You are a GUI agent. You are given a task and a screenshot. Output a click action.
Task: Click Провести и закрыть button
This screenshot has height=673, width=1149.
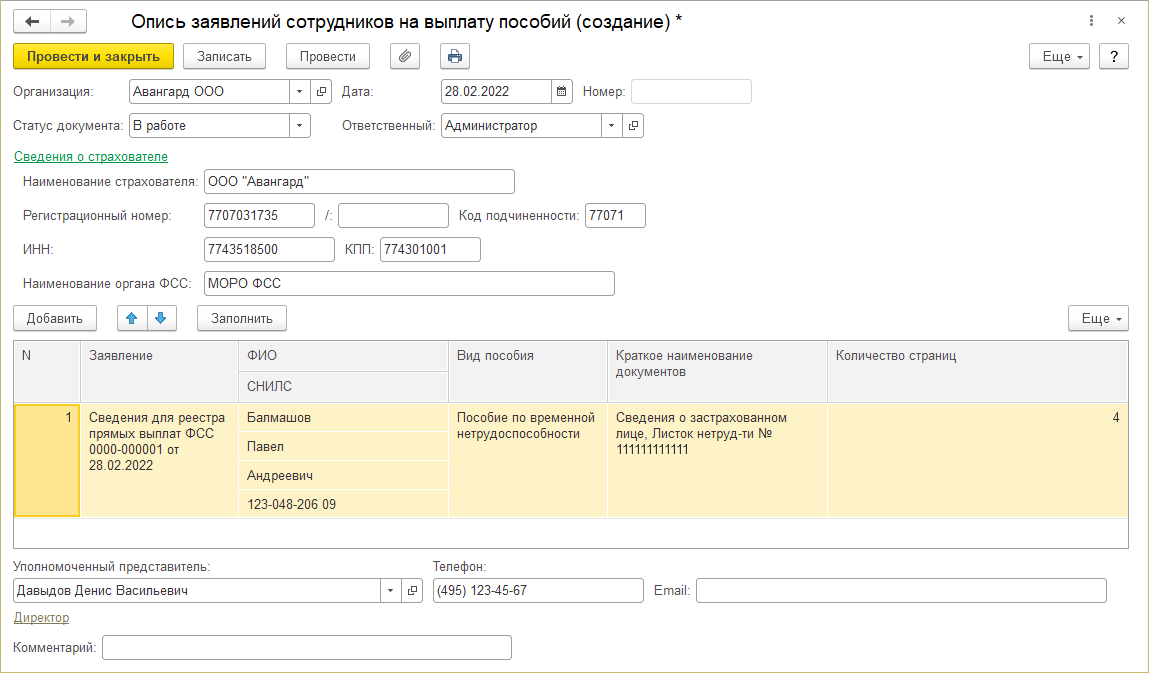(x=94, y=56)
